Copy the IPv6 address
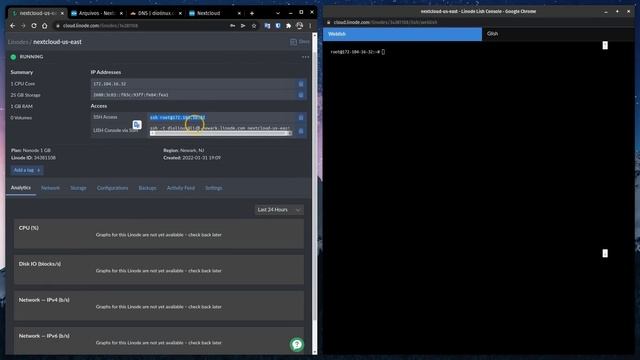The width and height of the screenshot is (640, 360). point(301,95)
